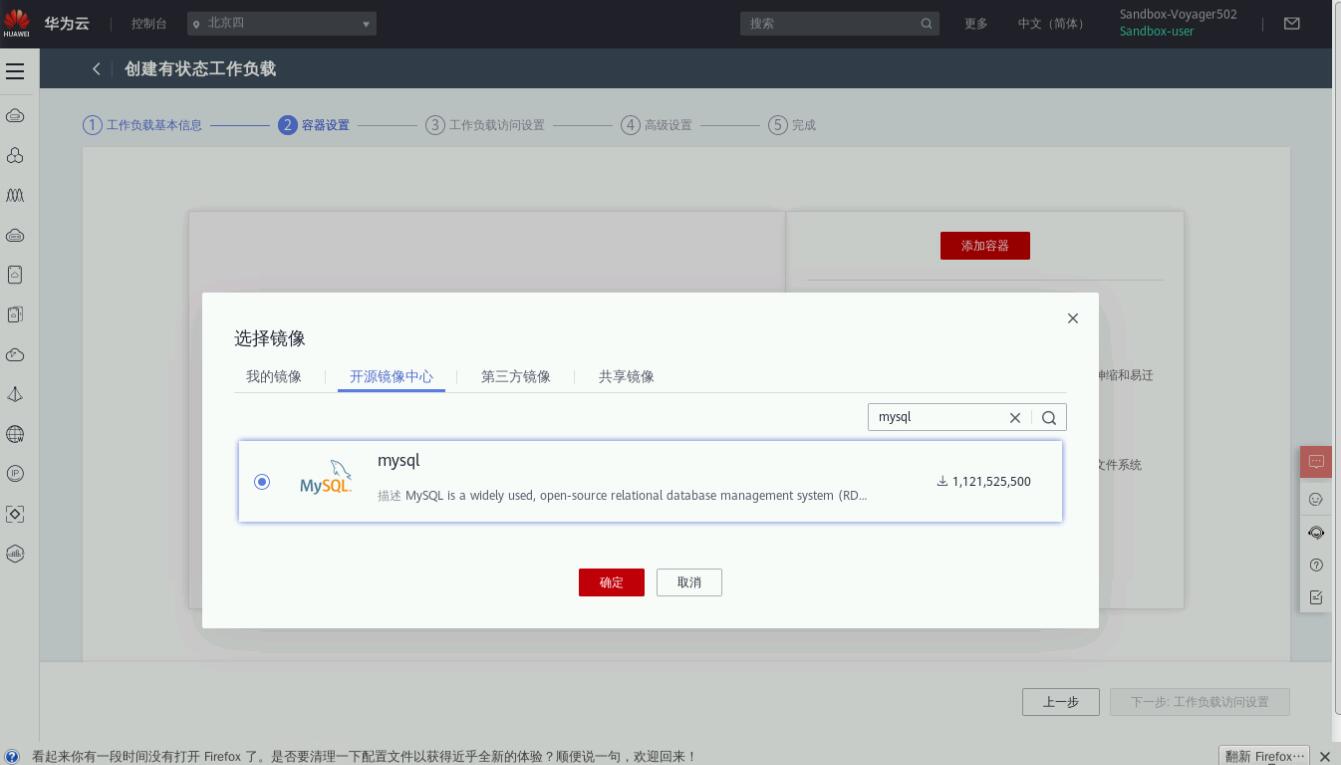Click the sidebar scan-frame icon

tap(15, 513)
